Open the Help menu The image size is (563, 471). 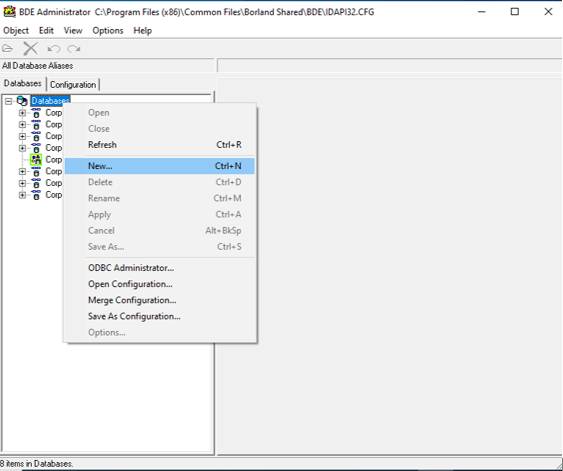(143, 31)
